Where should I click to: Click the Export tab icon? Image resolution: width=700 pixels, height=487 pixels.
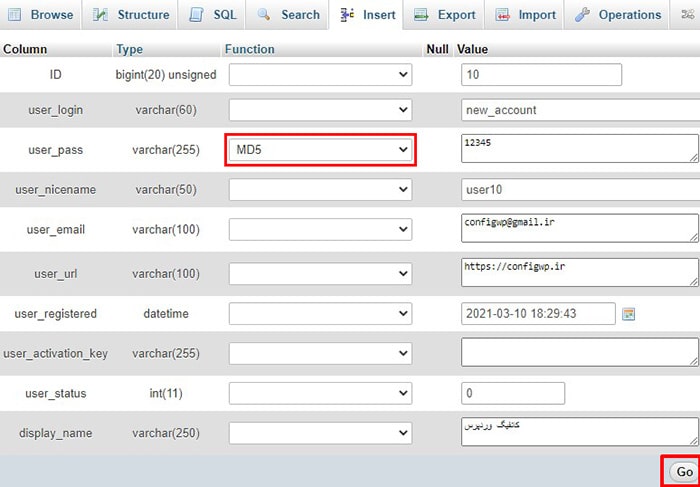(421, 15)
